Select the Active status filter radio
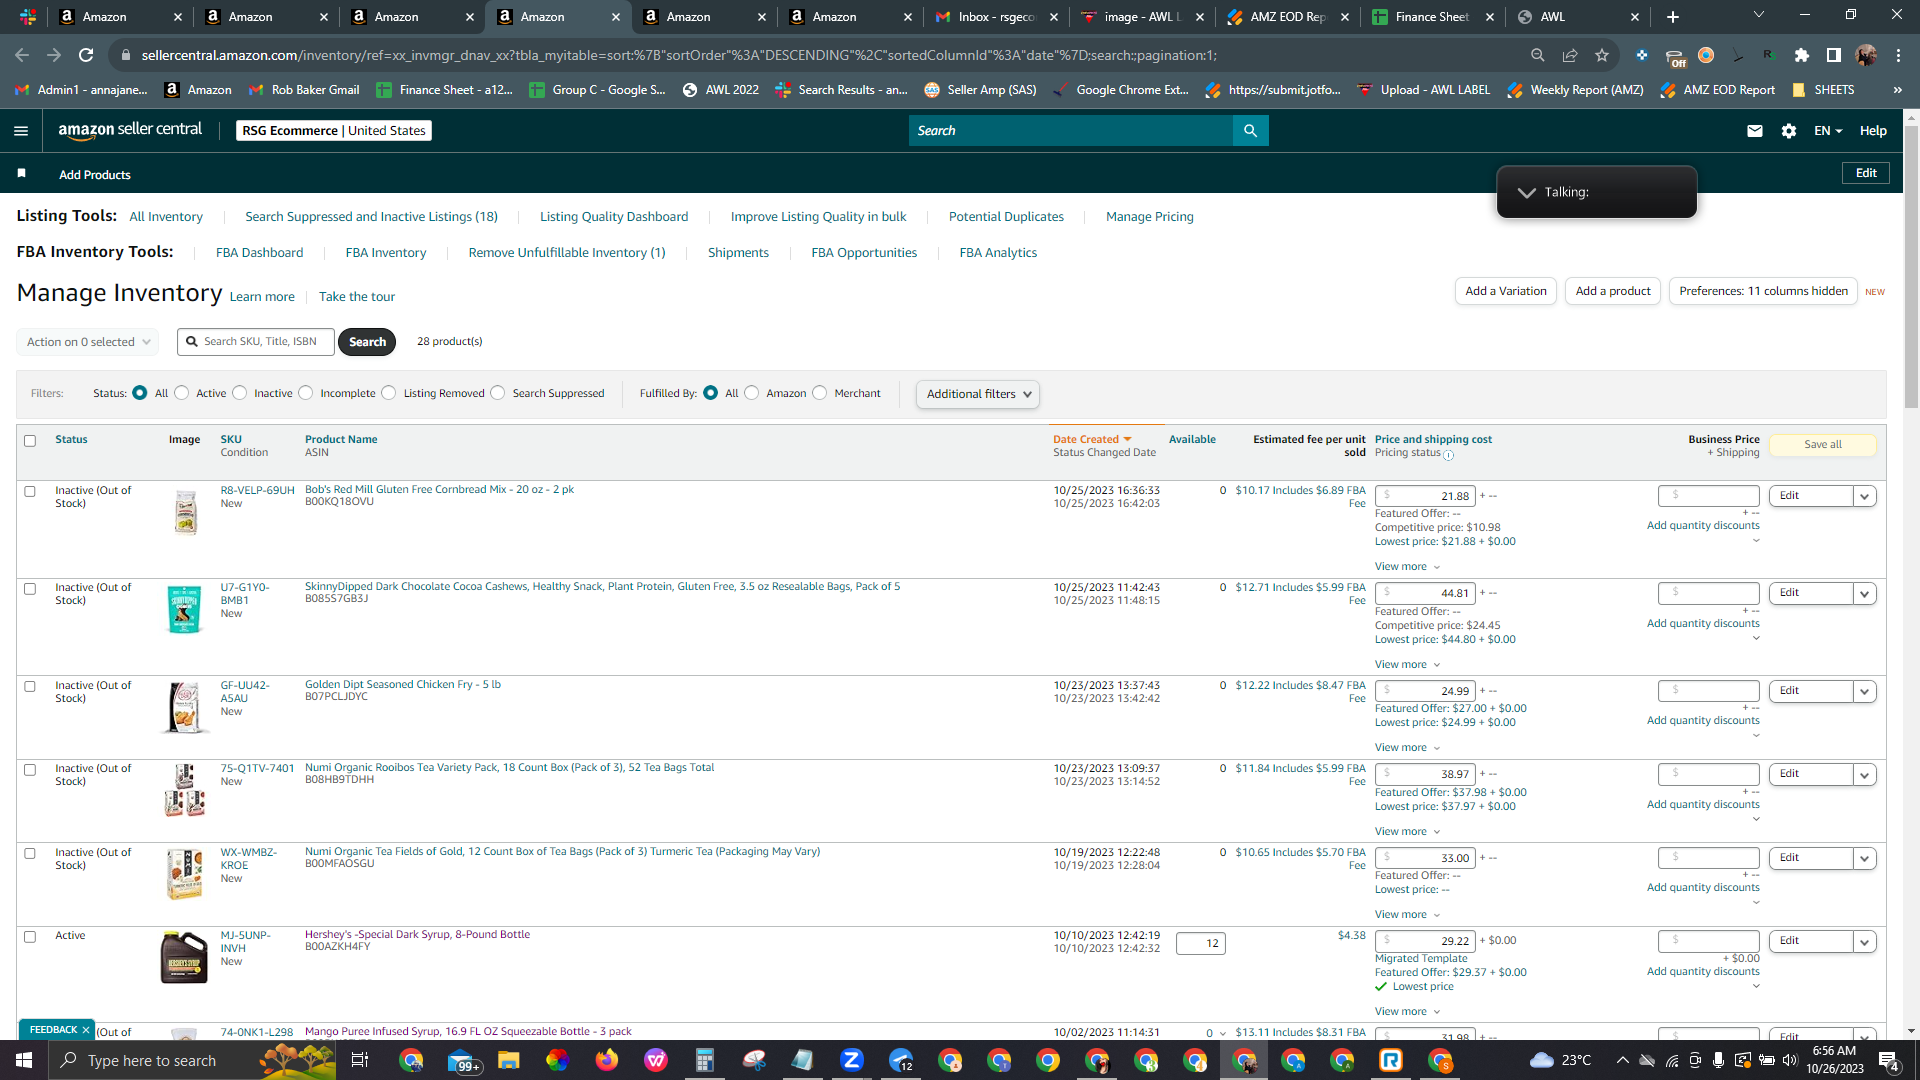The image size is (1920, 1080). (182, 393)
